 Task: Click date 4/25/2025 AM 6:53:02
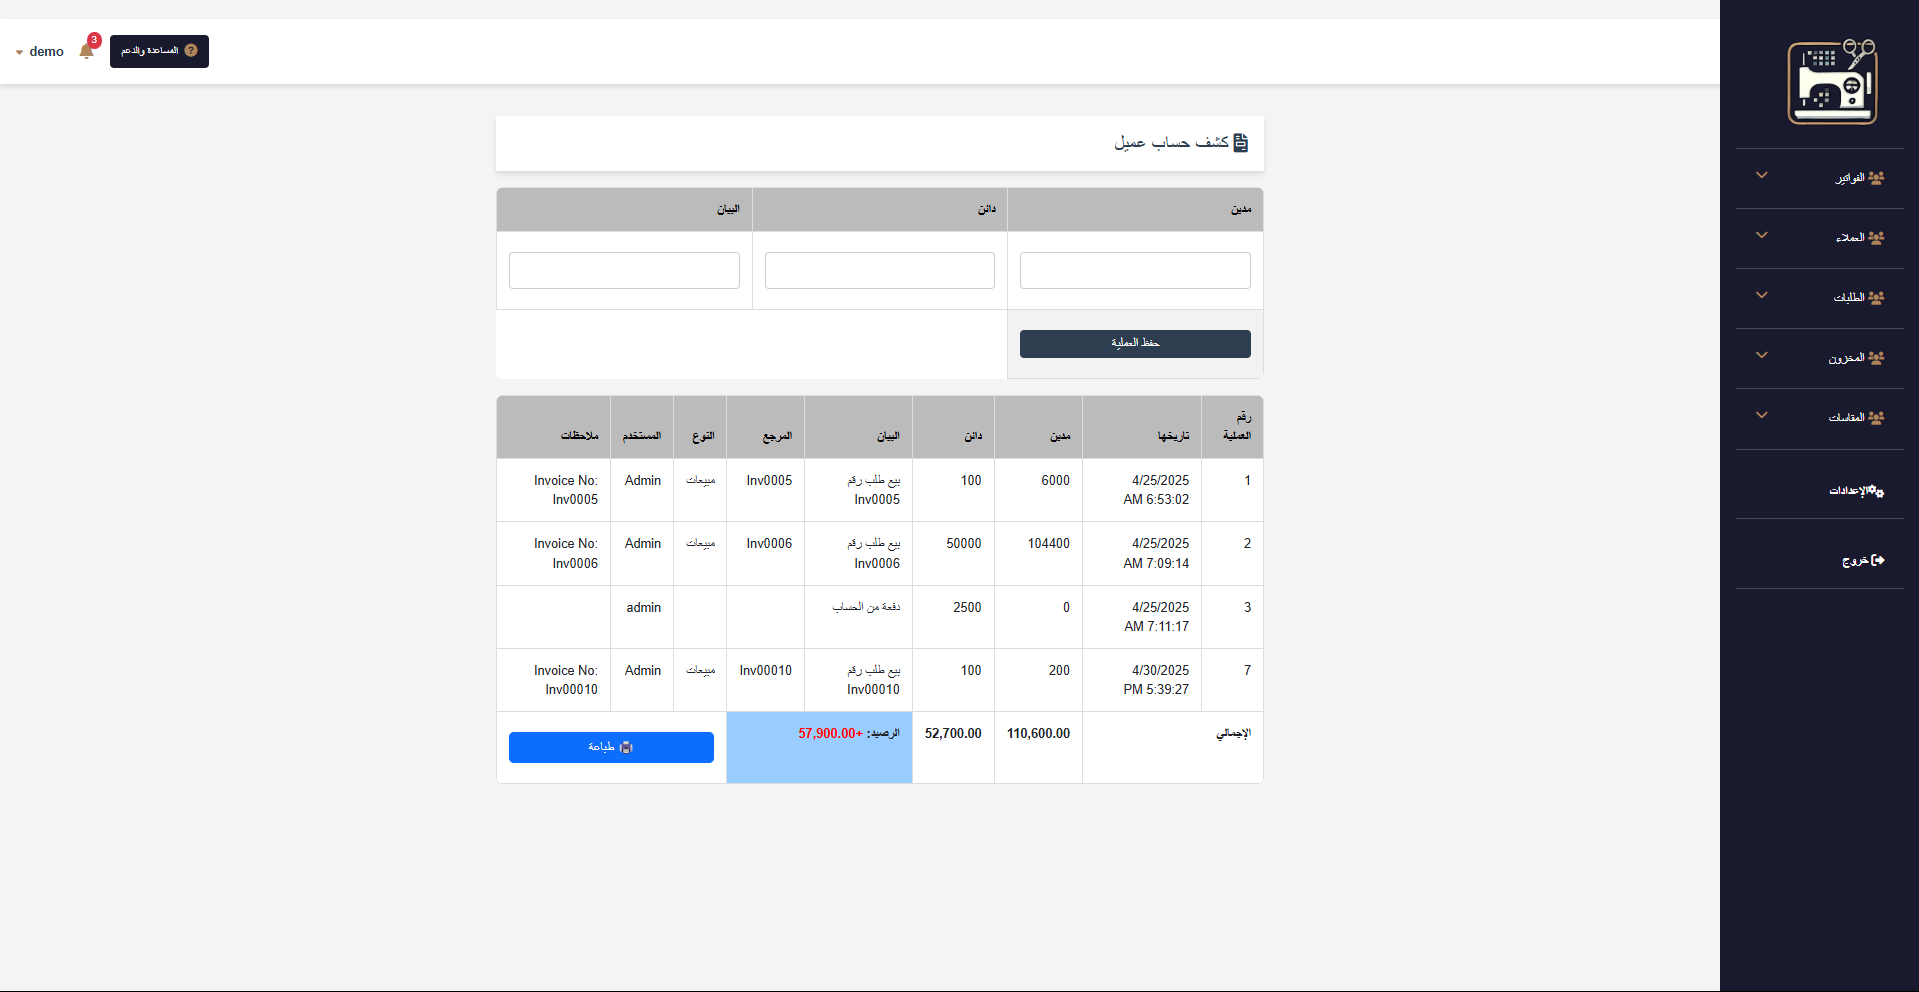[1156, 490]
